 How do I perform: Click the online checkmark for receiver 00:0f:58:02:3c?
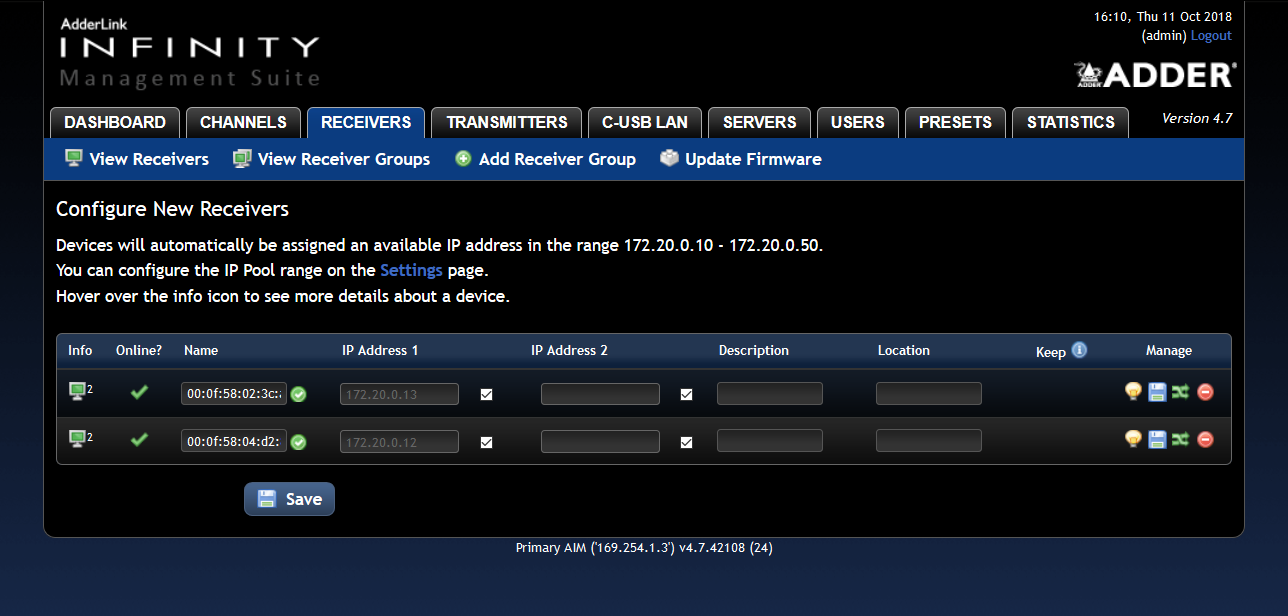[x=139, y=392]
